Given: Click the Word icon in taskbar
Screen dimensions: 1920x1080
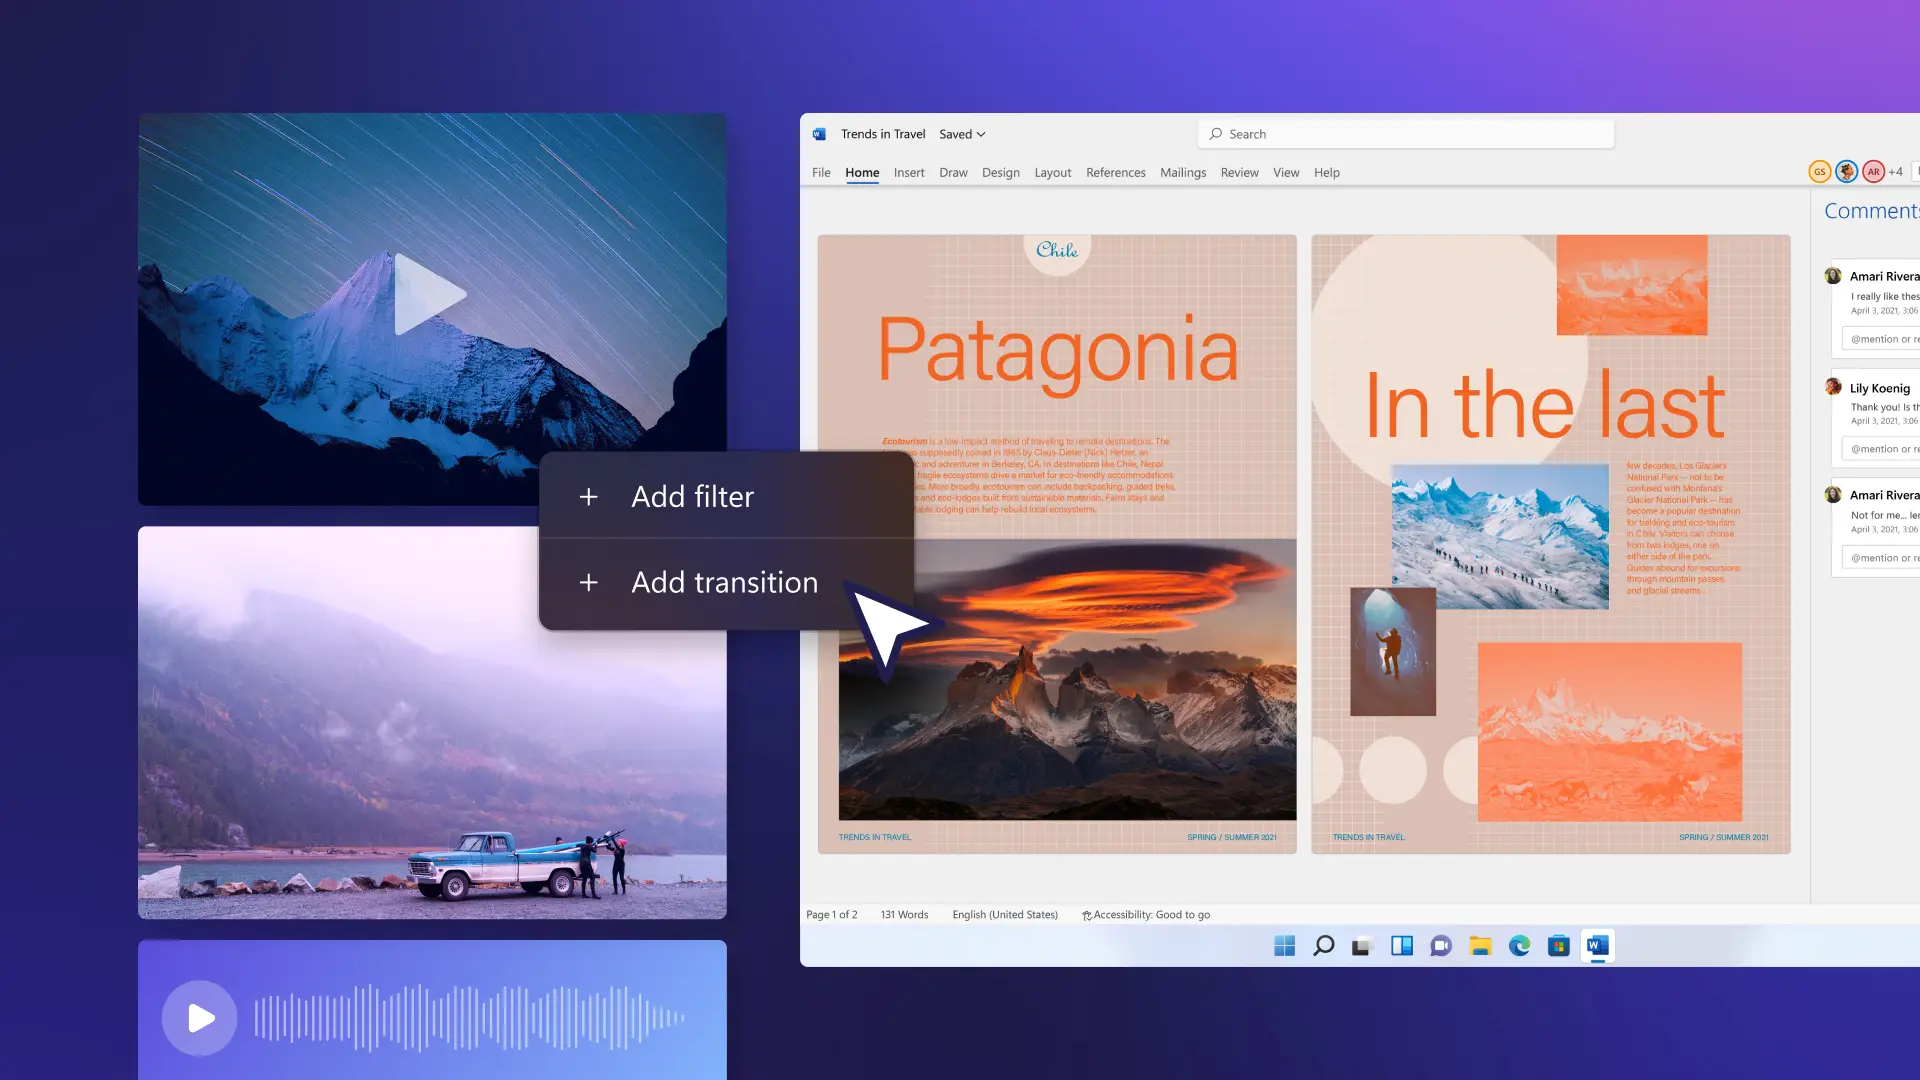Looking at the screenshot, I should click(x=1597, y=946).
